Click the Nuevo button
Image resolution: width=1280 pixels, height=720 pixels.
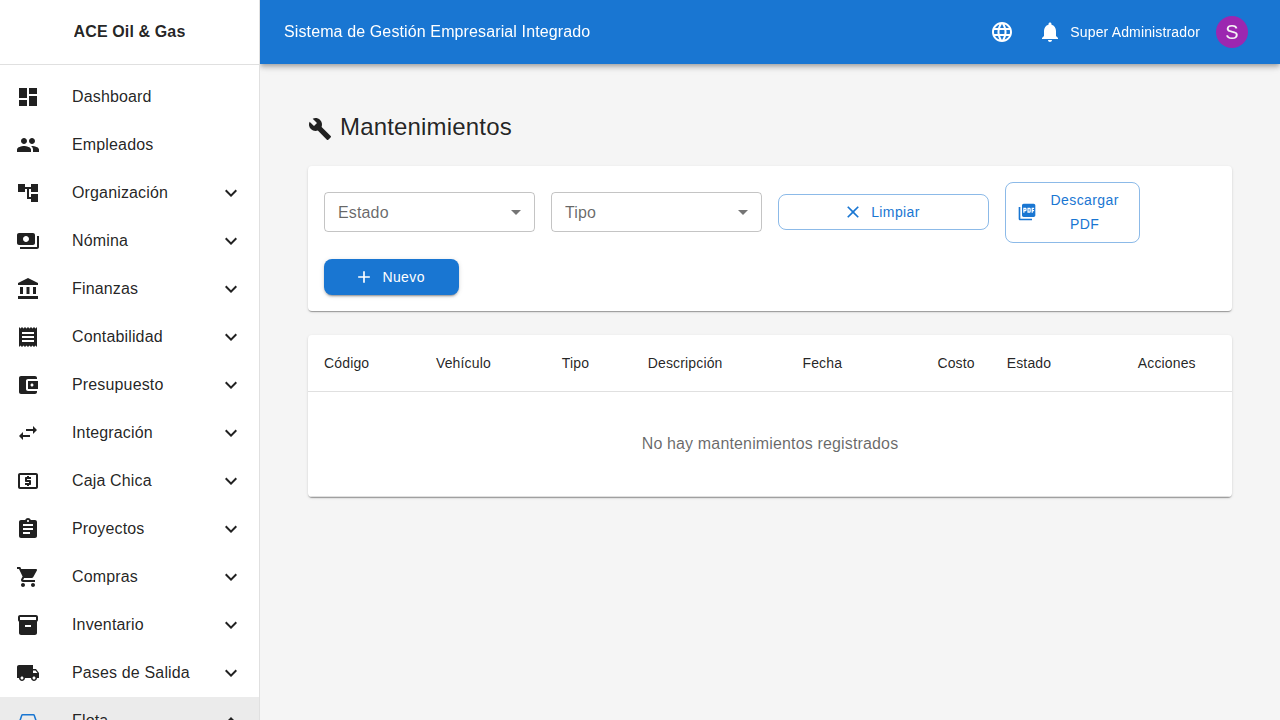(x=391, y=277)
